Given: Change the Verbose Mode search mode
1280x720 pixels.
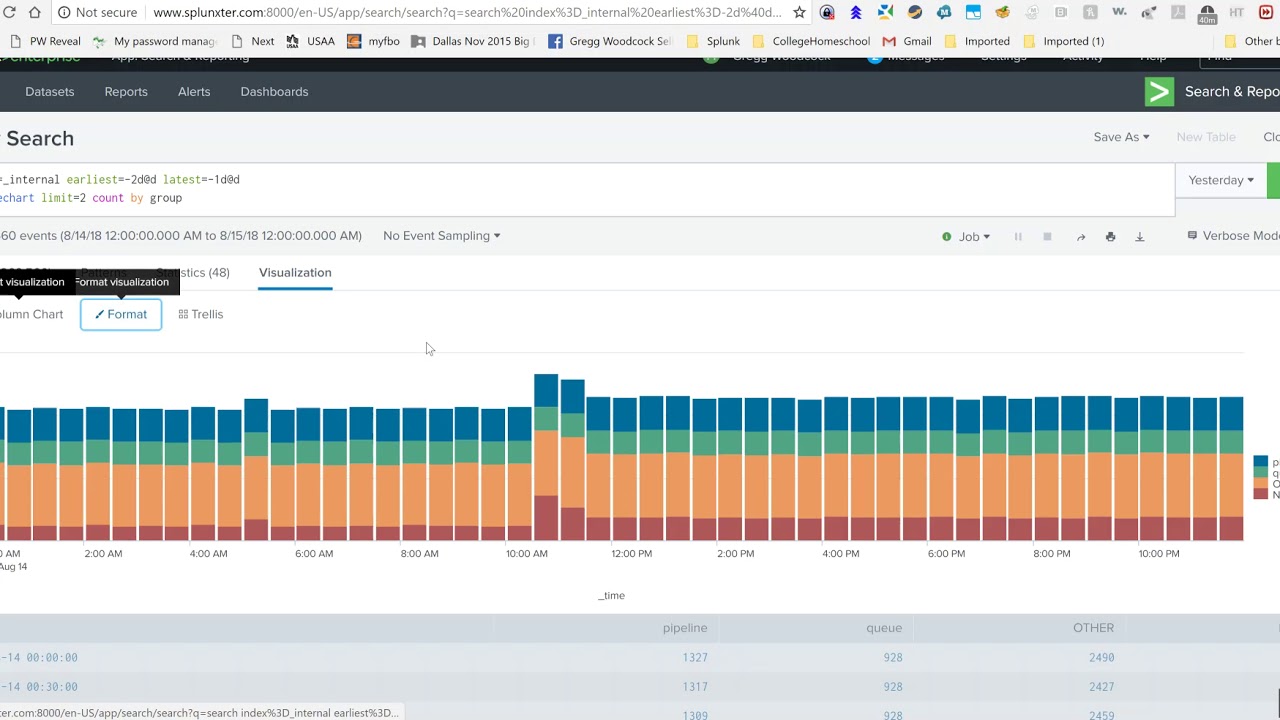Looking at the screenshot, I should coord(1233,236).
